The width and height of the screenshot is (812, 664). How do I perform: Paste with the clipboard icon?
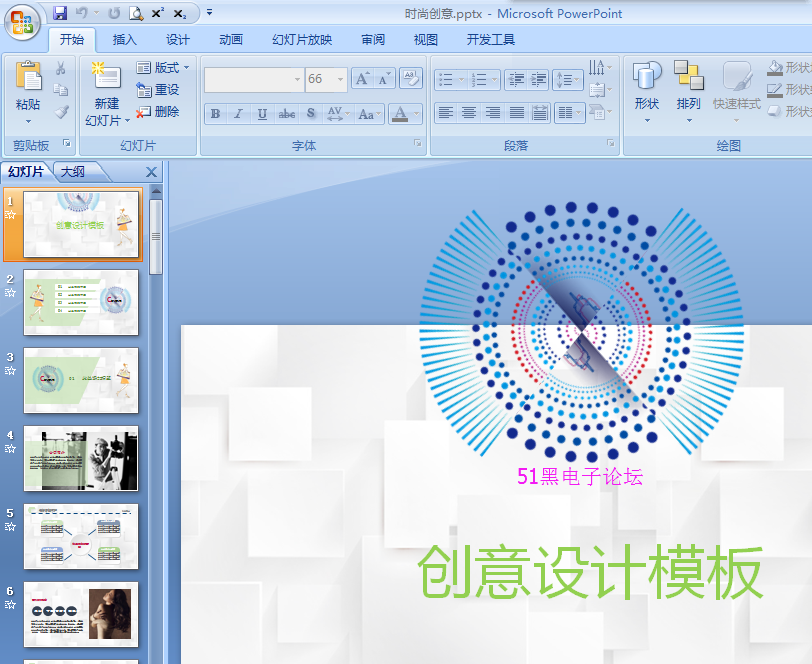[28, 75]
